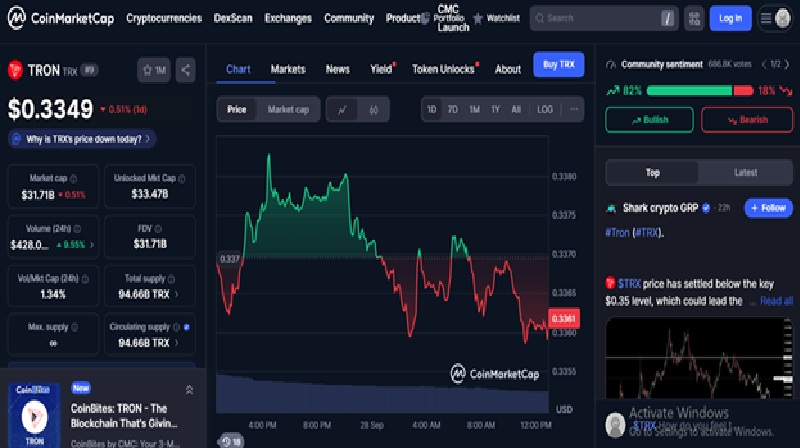
Task: Click the info icon beside Market cap
Action: tap(73, 177)
